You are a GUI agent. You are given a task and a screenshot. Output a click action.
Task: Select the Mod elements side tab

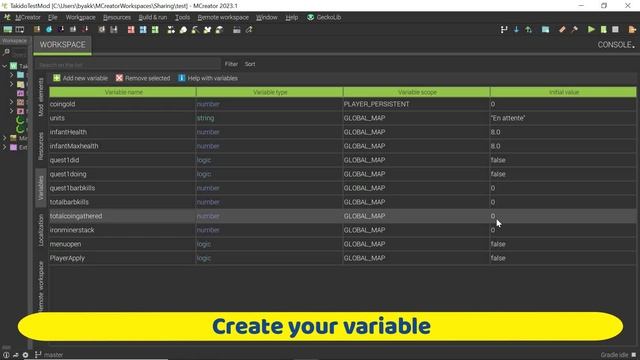(41, 97)
